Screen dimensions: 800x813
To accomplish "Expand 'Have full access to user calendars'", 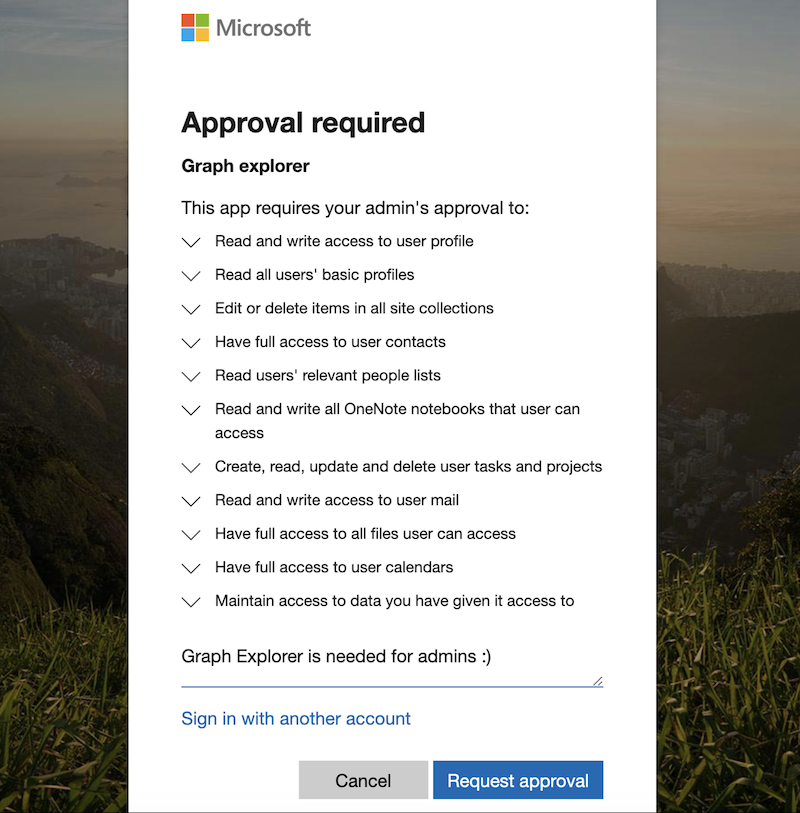I will (x=191, y=568).
